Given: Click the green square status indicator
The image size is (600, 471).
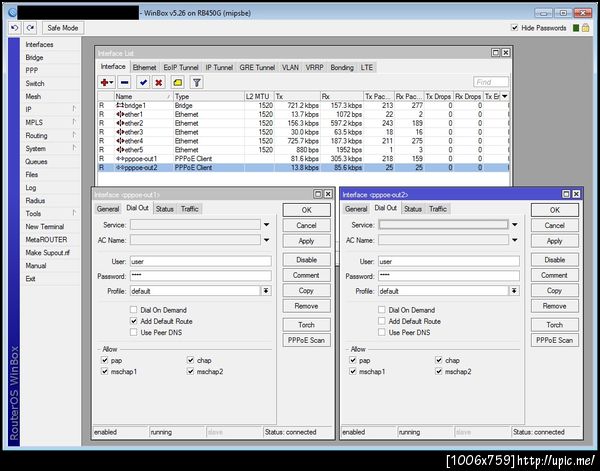Looking at the screenshot, I should [576, 28].
